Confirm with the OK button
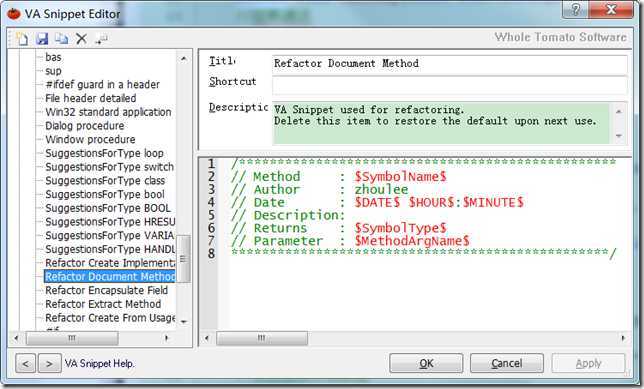 pos(426,364)
